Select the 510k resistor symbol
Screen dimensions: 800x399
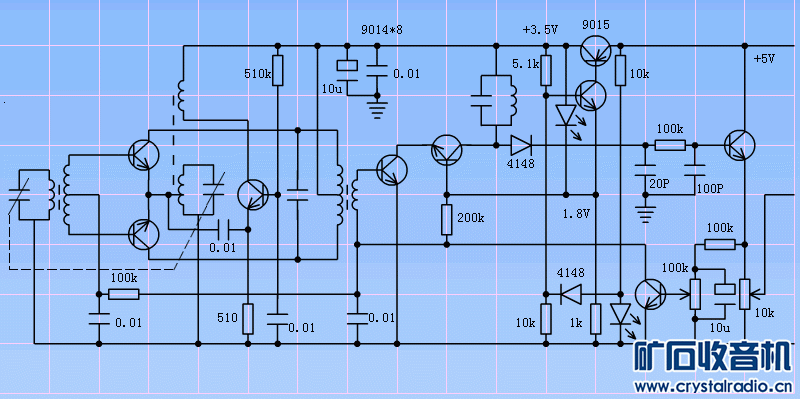pyautogui.click(x=278, y=70)
